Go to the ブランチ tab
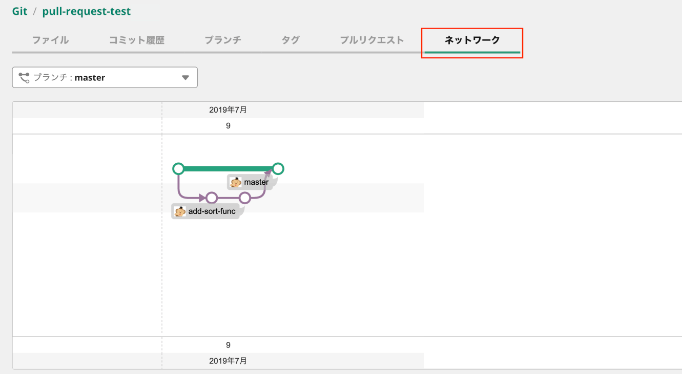This screenshot has height=374, width=682. pyautogui.click(x=223, y=40)
